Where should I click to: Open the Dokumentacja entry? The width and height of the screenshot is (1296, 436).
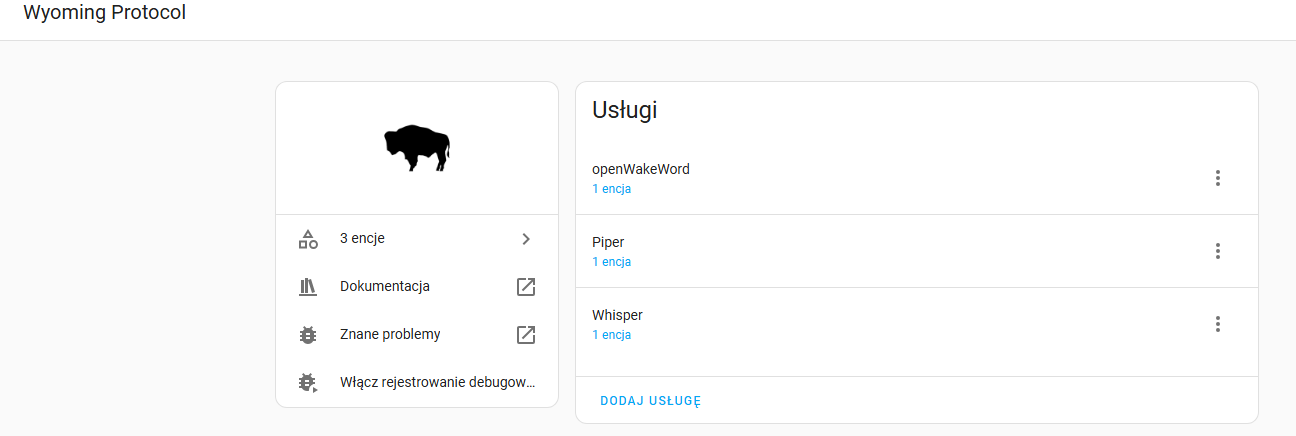pyautogui.click(x=417, y=287)
